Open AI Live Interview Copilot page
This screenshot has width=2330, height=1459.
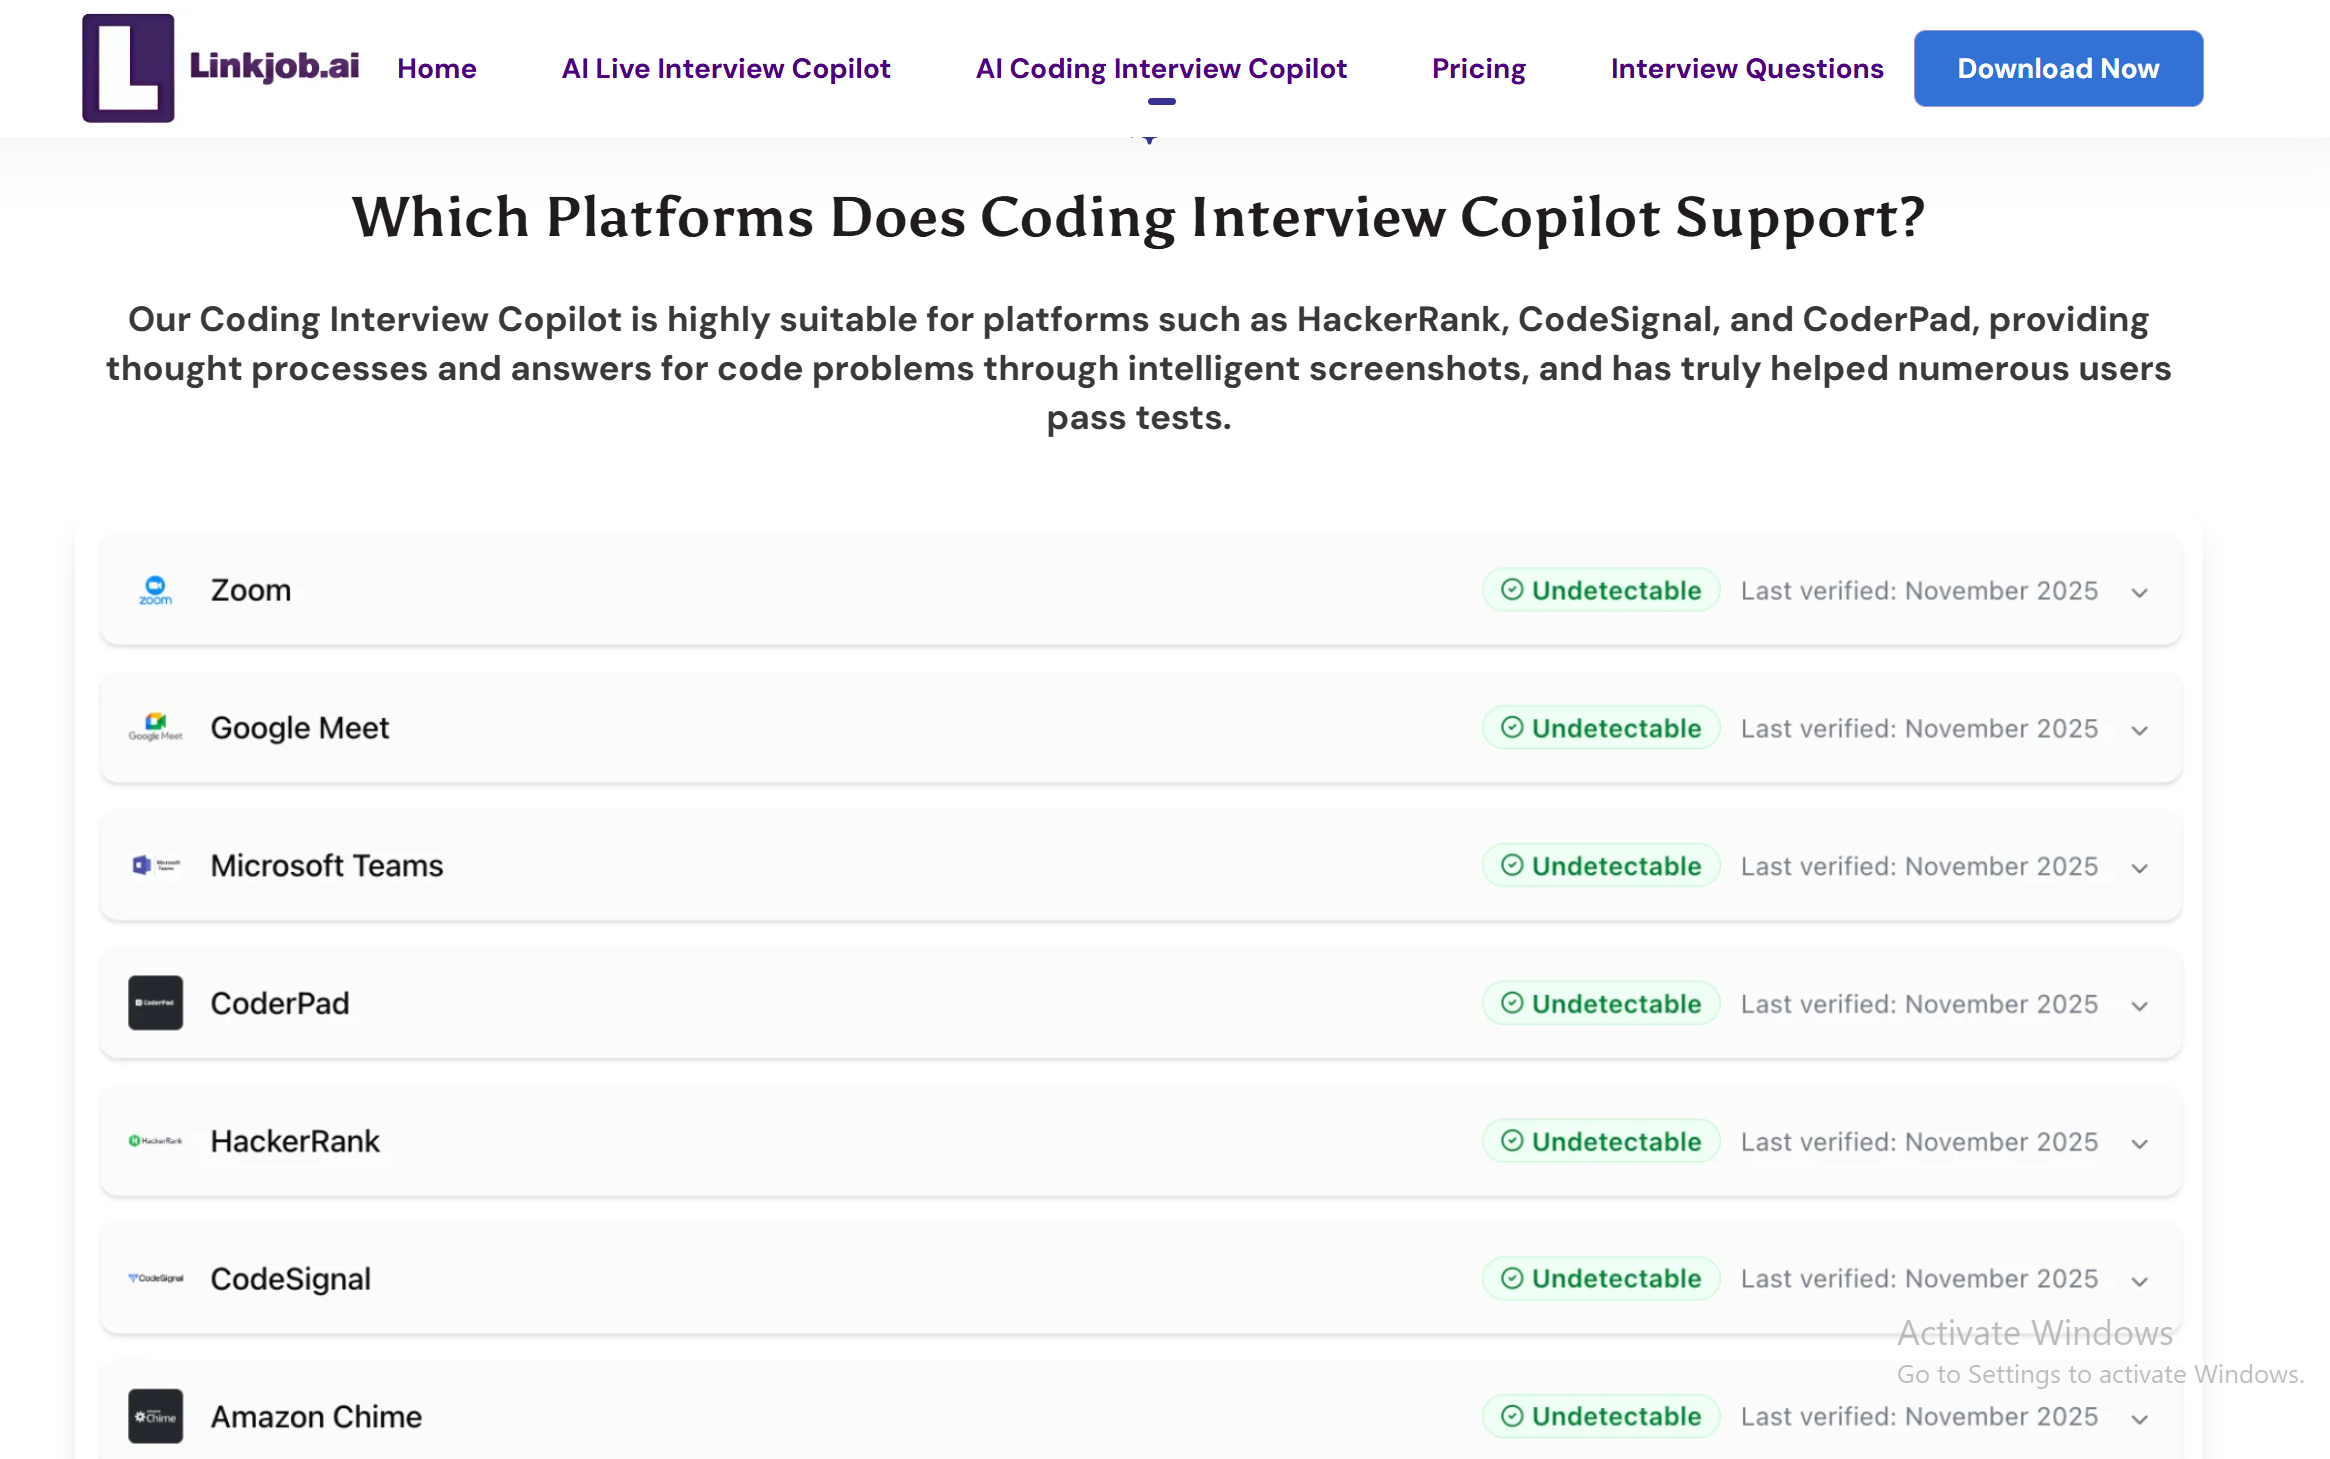[x=725, y=68]
